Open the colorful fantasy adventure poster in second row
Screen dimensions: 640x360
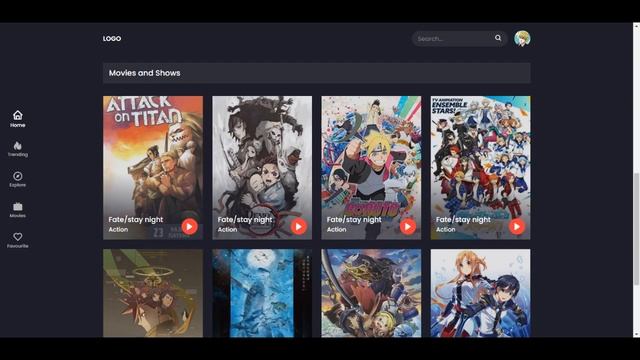tap(371, 293)
